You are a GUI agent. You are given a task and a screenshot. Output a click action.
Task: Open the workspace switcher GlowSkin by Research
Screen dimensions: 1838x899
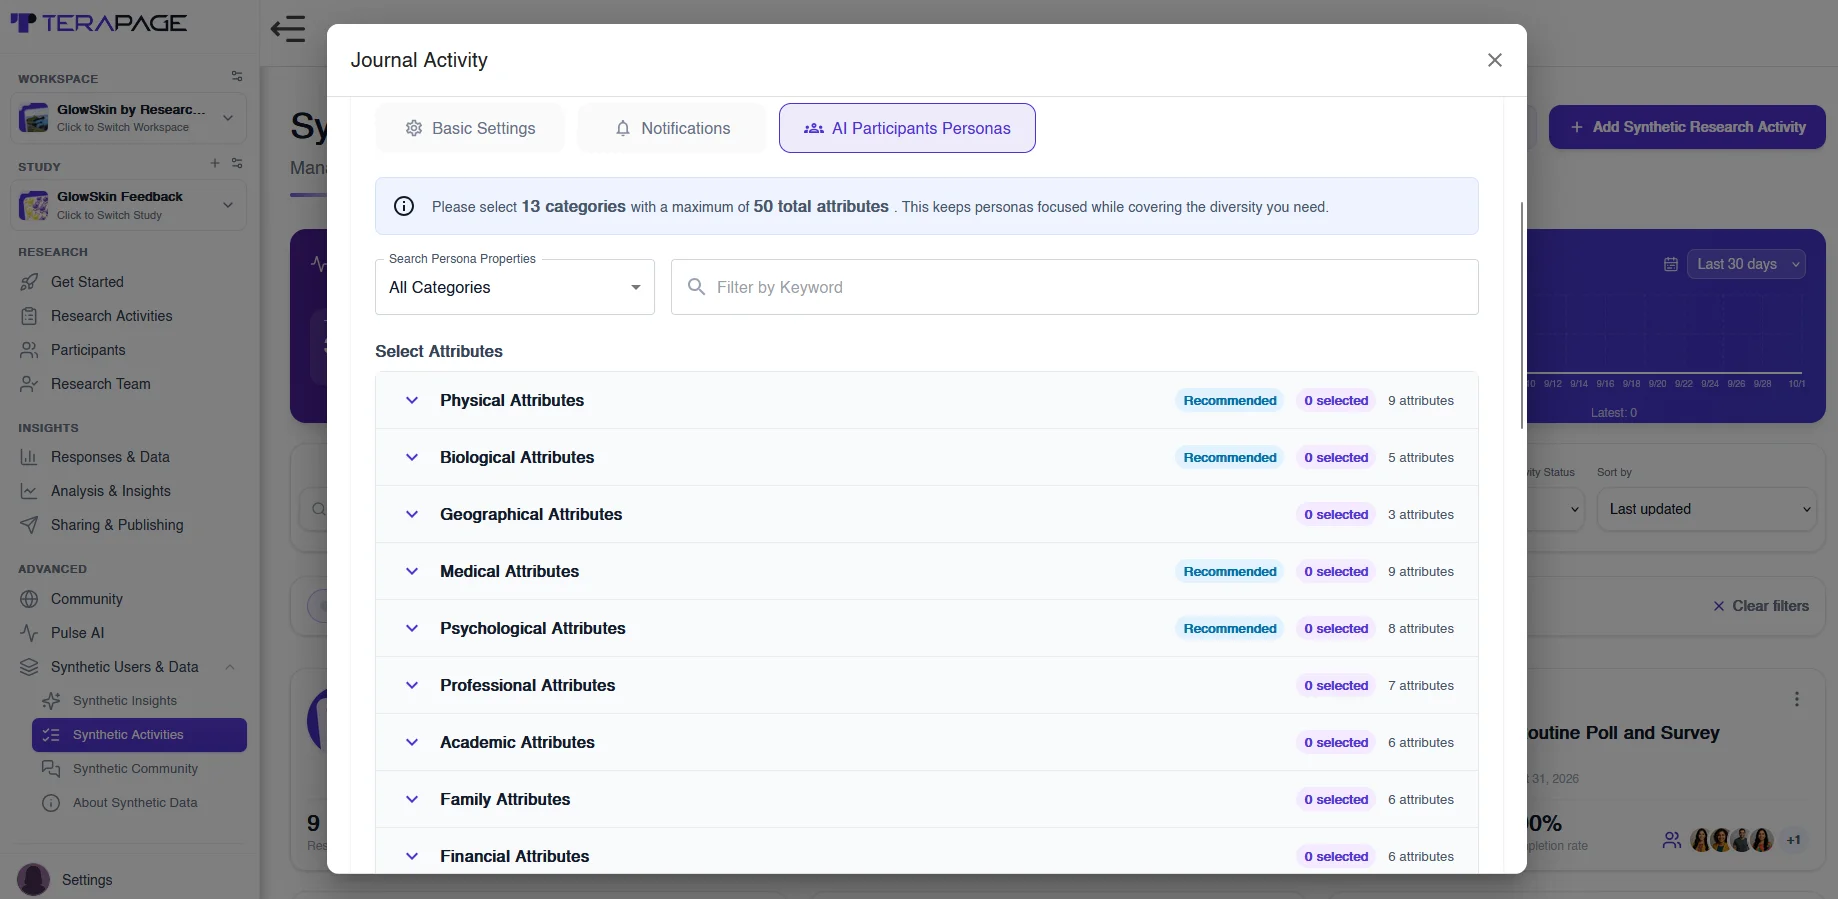pos(129,118)
